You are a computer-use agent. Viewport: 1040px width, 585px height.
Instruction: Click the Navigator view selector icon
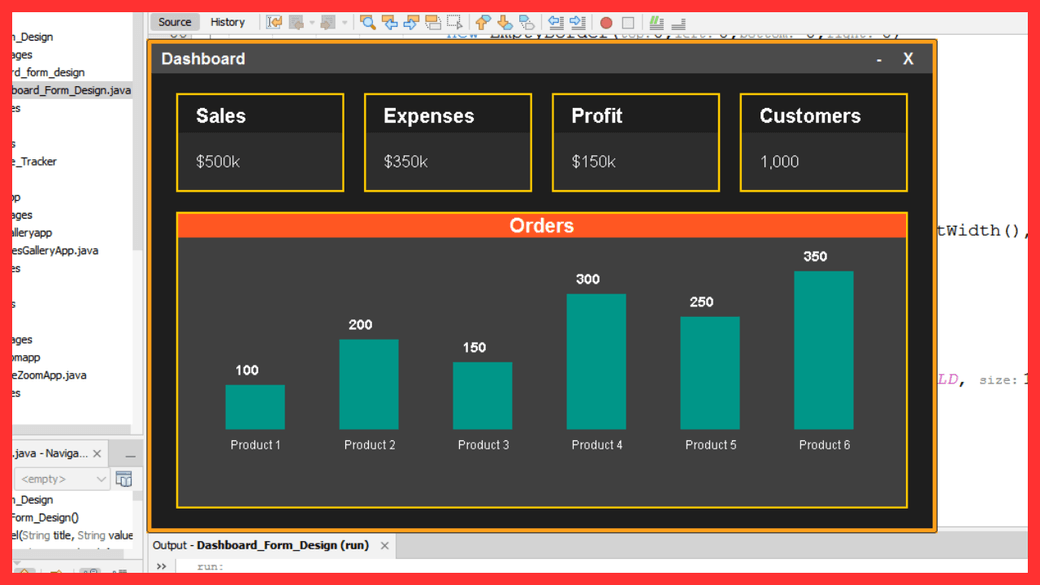pyautogui.click(x=124, y=478)
